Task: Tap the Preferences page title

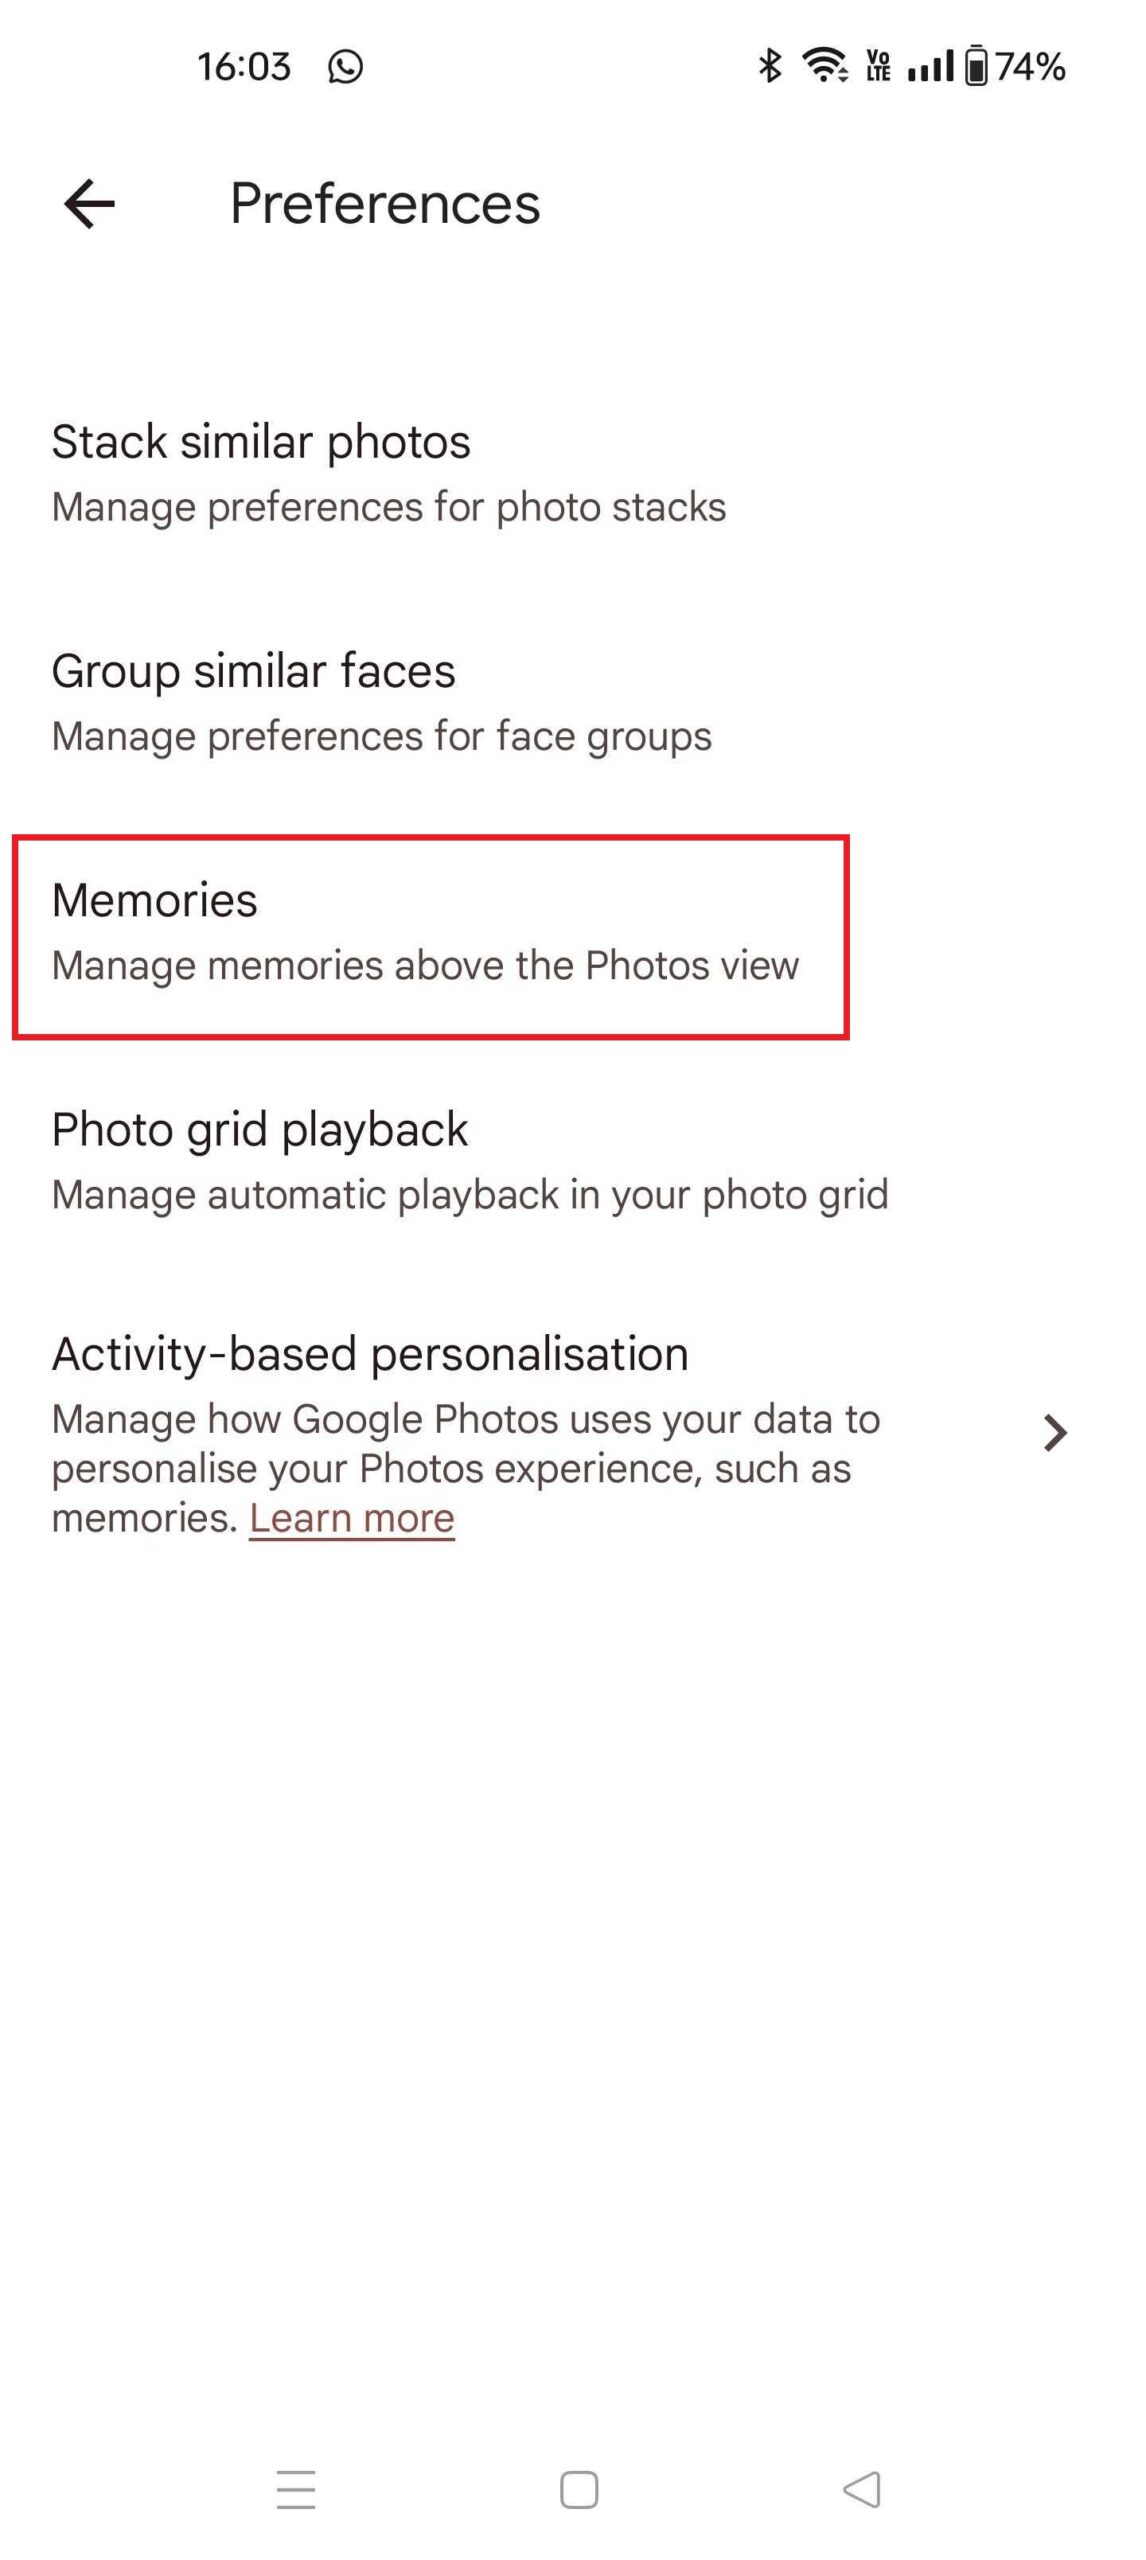Action: [385, 204]
